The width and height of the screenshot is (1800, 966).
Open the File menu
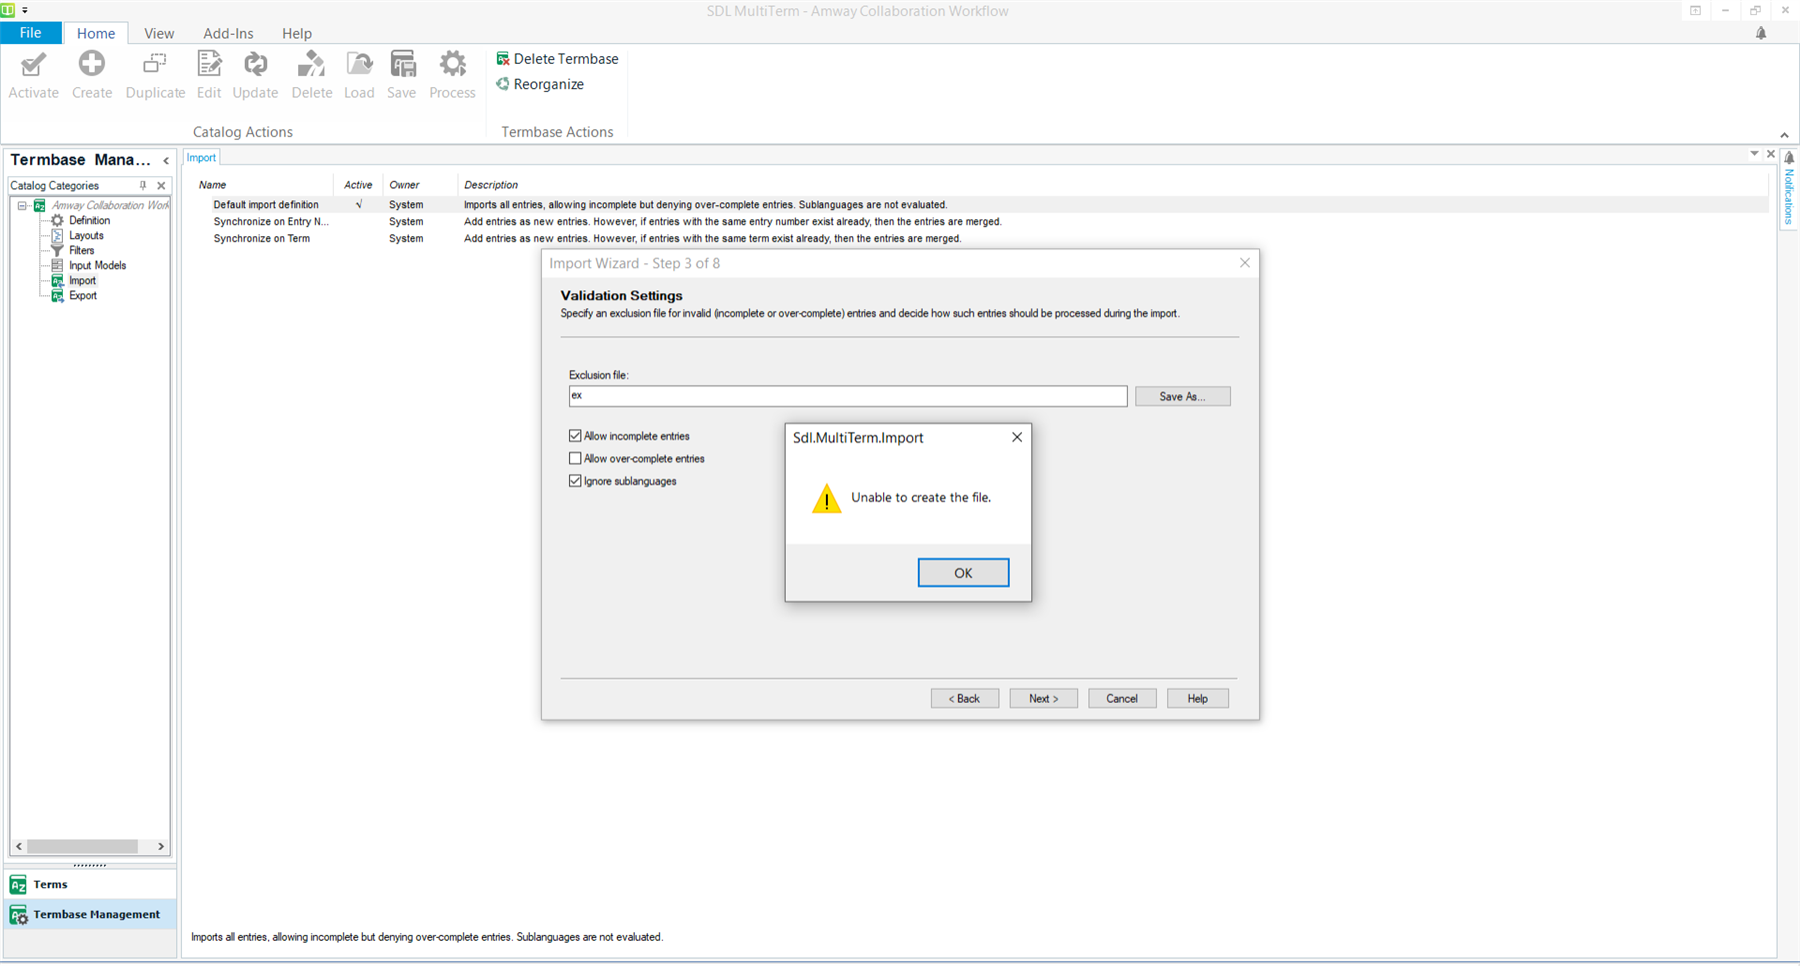30,33
